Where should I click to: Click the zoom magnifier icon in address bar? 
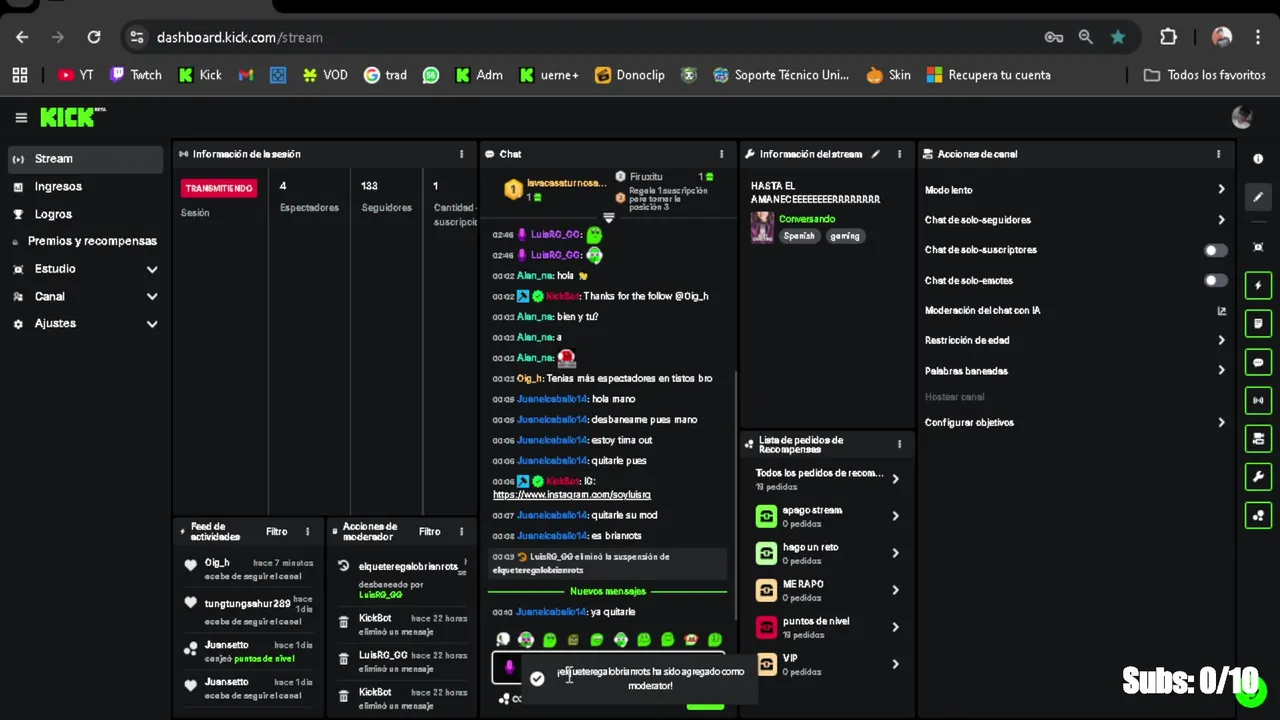(1085, 37)
